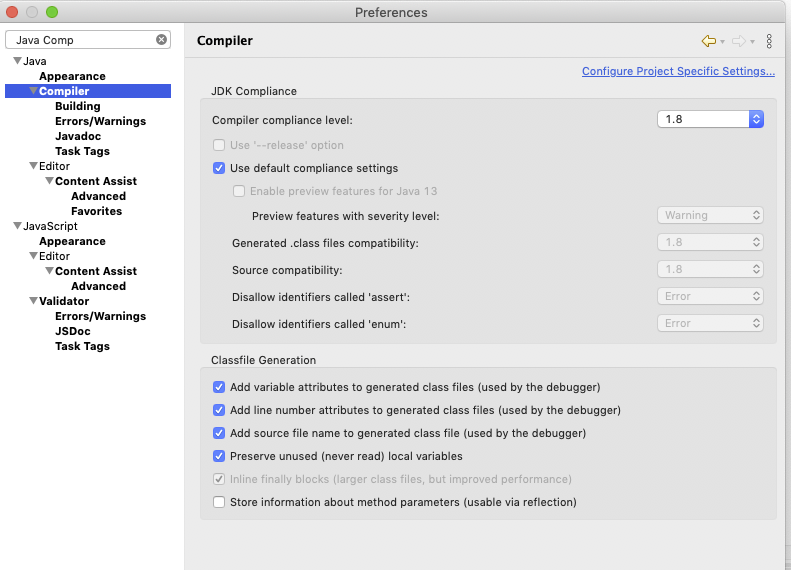Image resolution: width=791 pixels, height=570 pixels.
Task: Select Javadoc in the preferences tree
Action: (x=78, y=136)
